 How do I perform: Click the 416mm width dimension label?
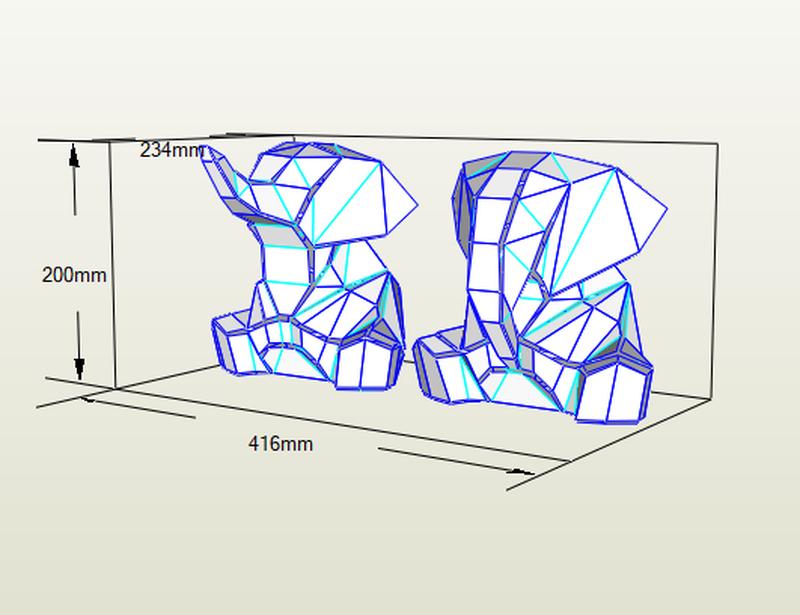(x=280, y=443)
